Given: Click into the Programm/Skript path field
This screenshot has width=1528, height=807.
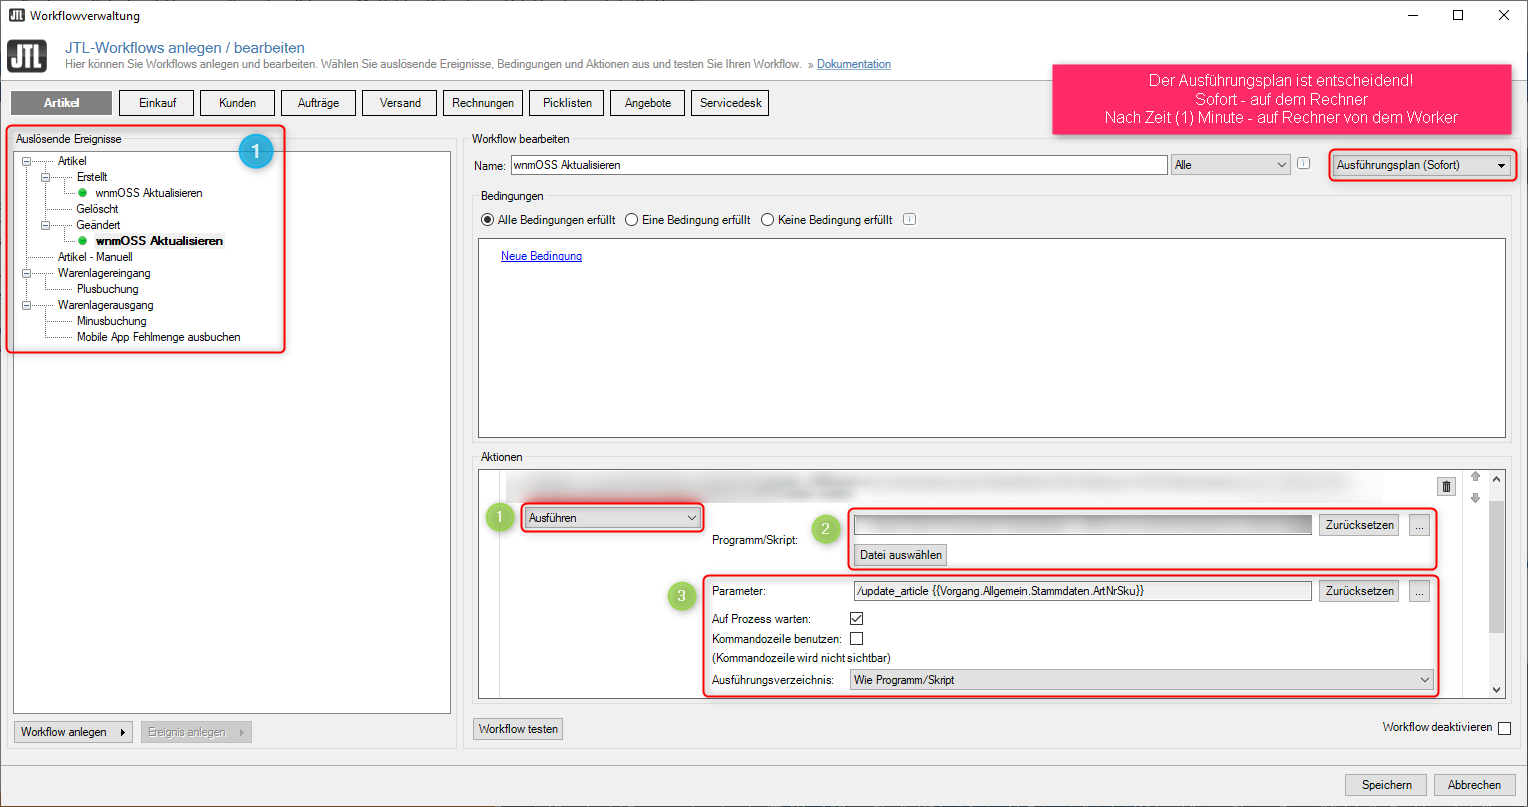Looking at the screenshot, I should [1082, 525].
